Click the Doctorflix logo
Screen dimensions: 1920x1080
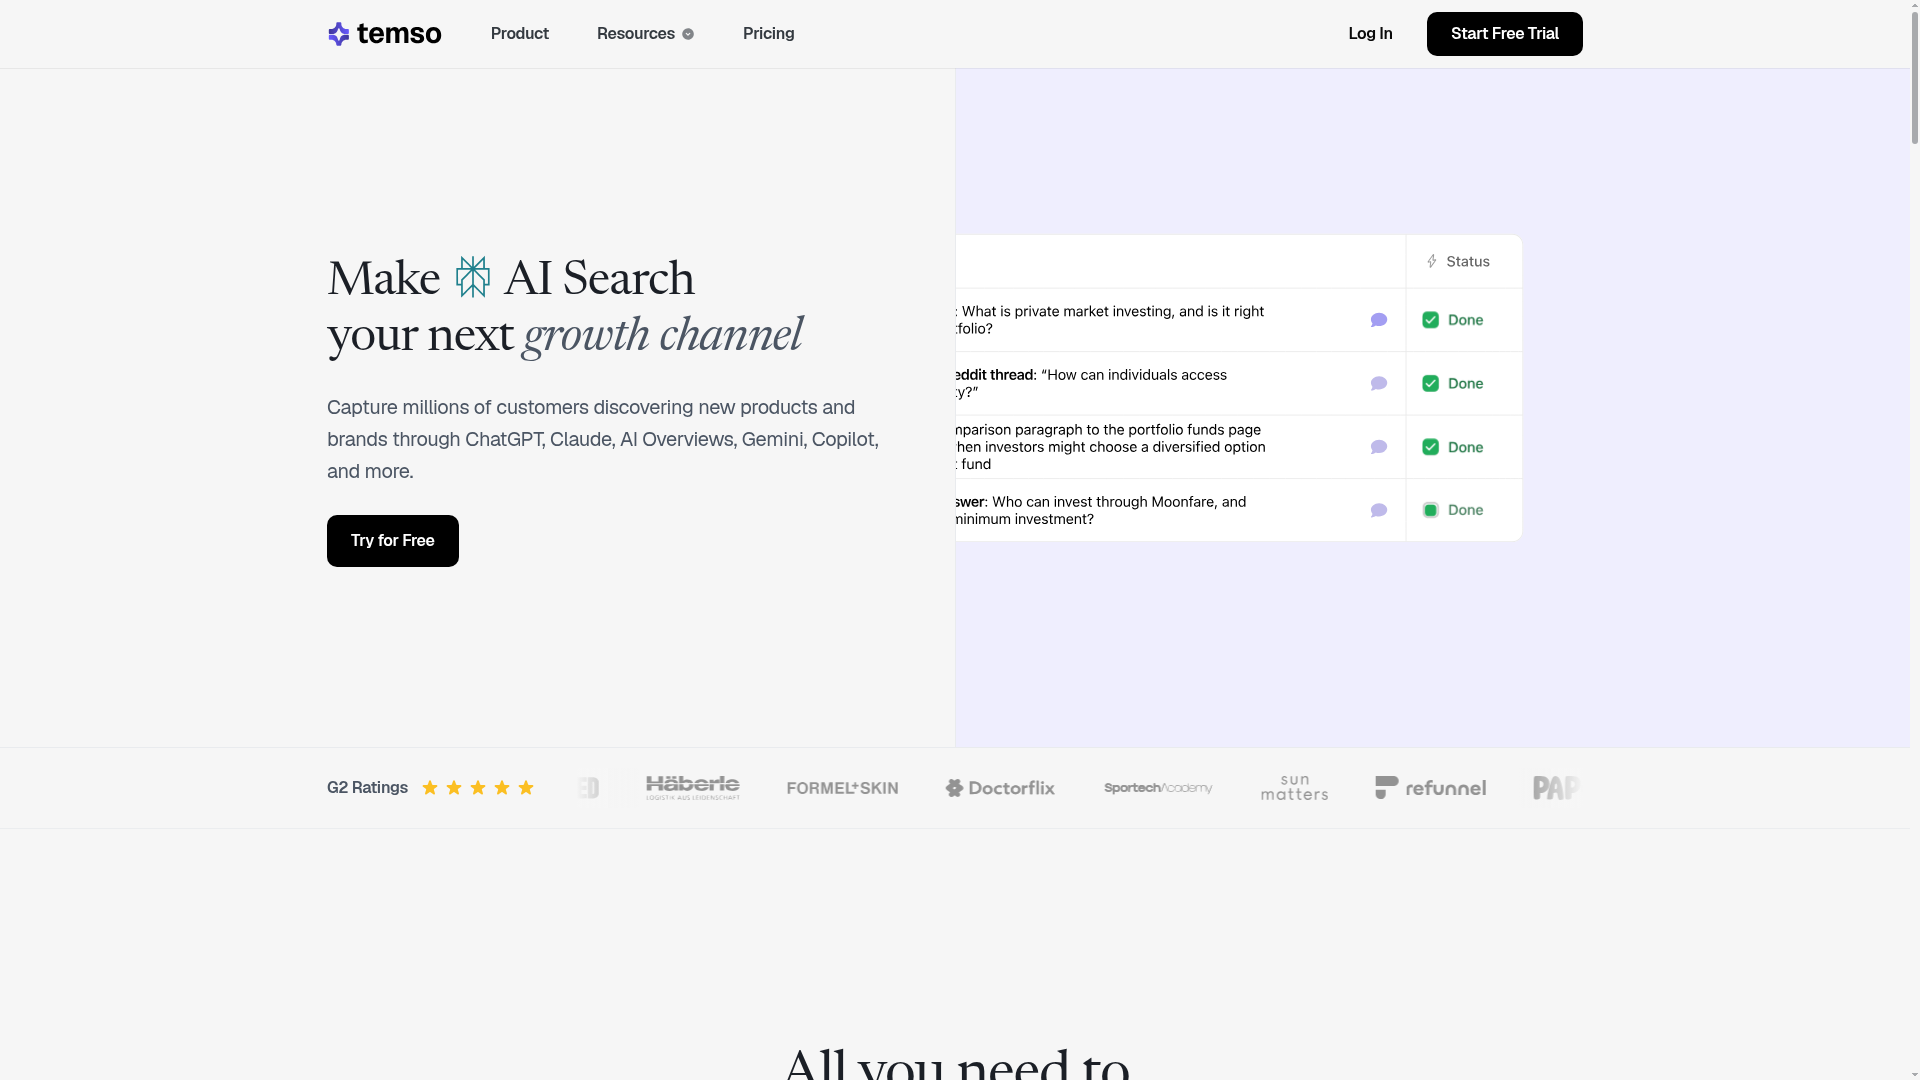pos(1000,788)
